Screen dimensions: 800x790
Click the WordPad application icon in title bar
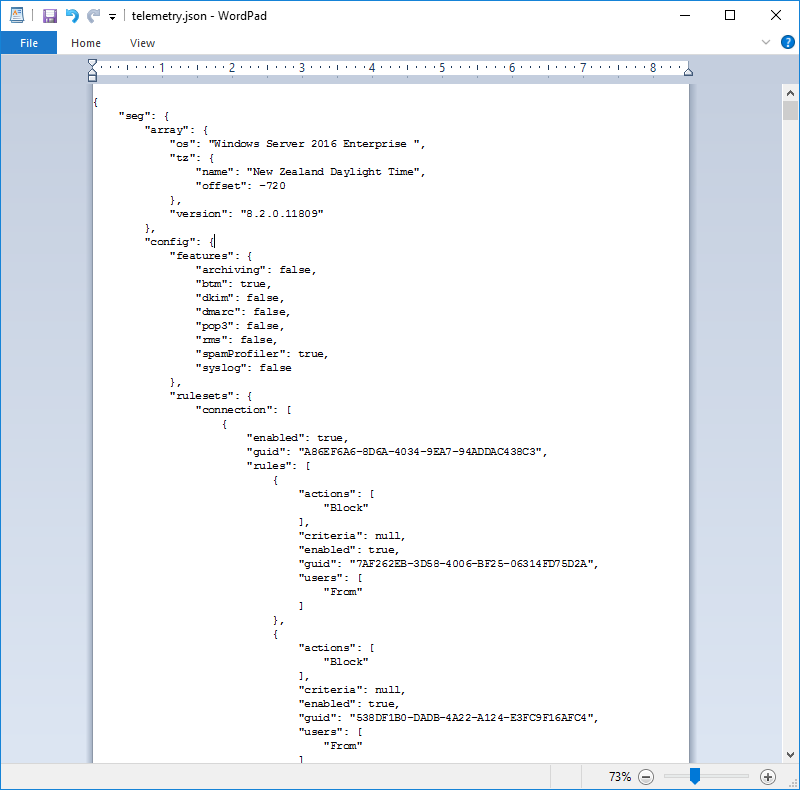[x=17, y=16]
